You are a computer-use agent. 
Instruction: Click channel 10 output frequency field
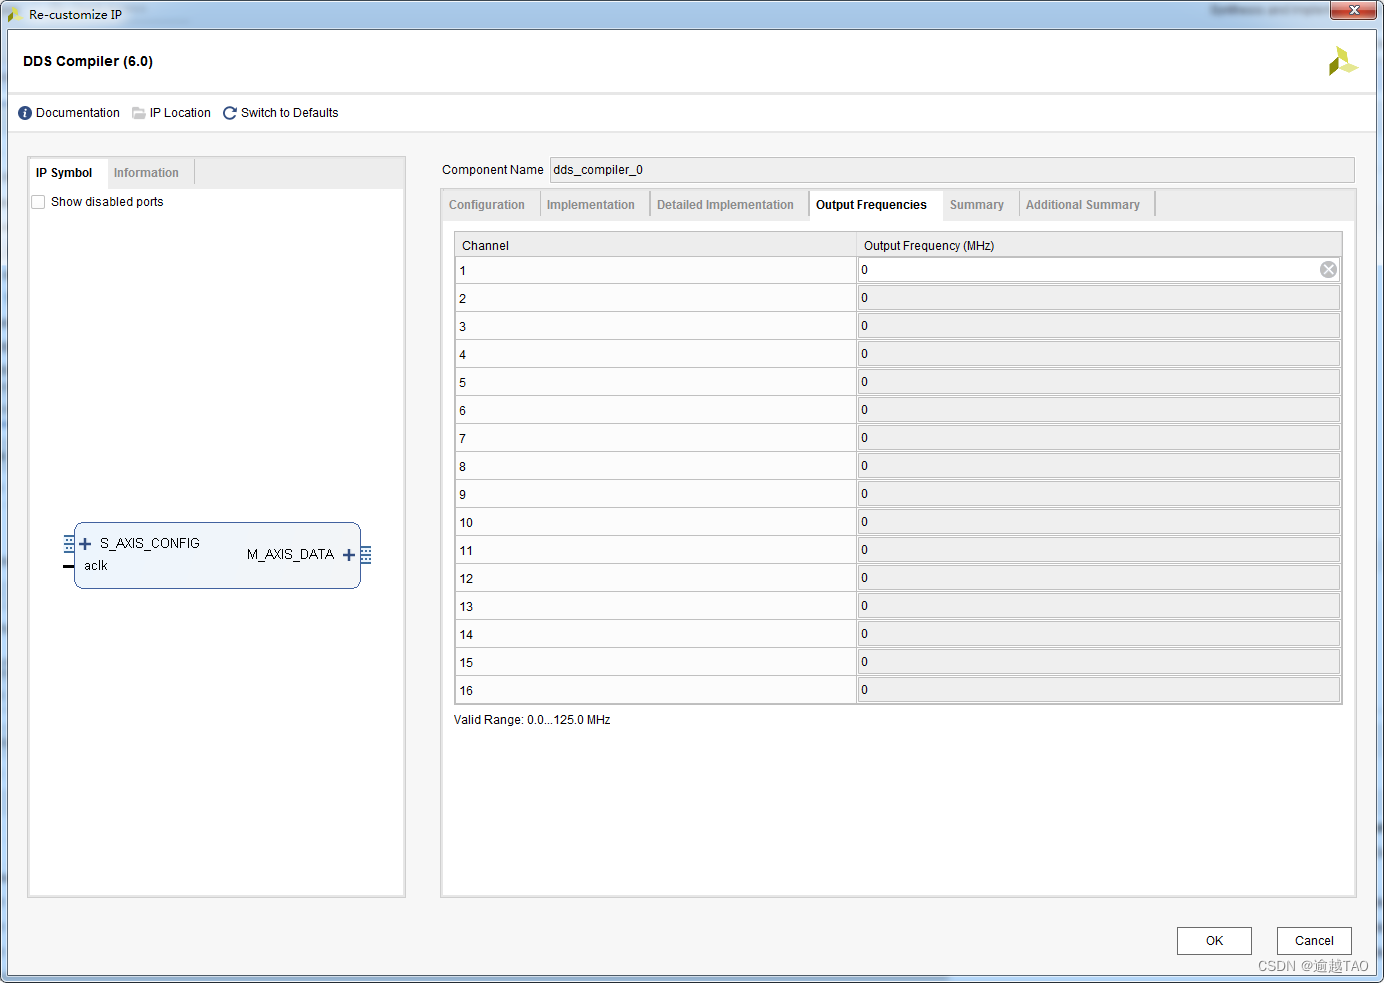(1099, 522)
